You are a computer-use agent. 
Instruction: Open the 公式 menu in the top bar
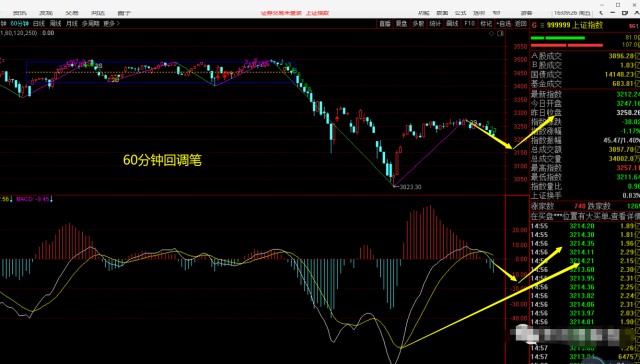[460, 13]
